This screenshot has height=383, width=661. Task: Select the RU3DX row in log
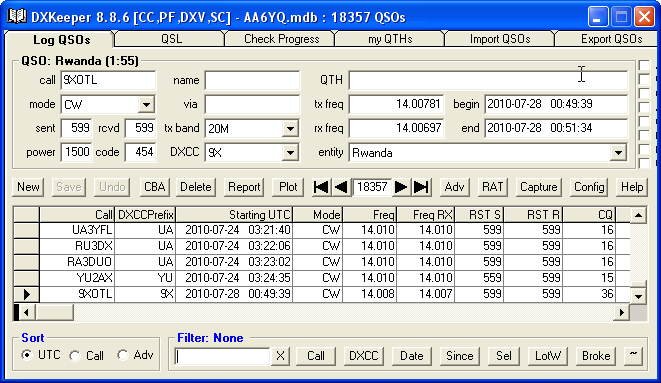point(322,246)
